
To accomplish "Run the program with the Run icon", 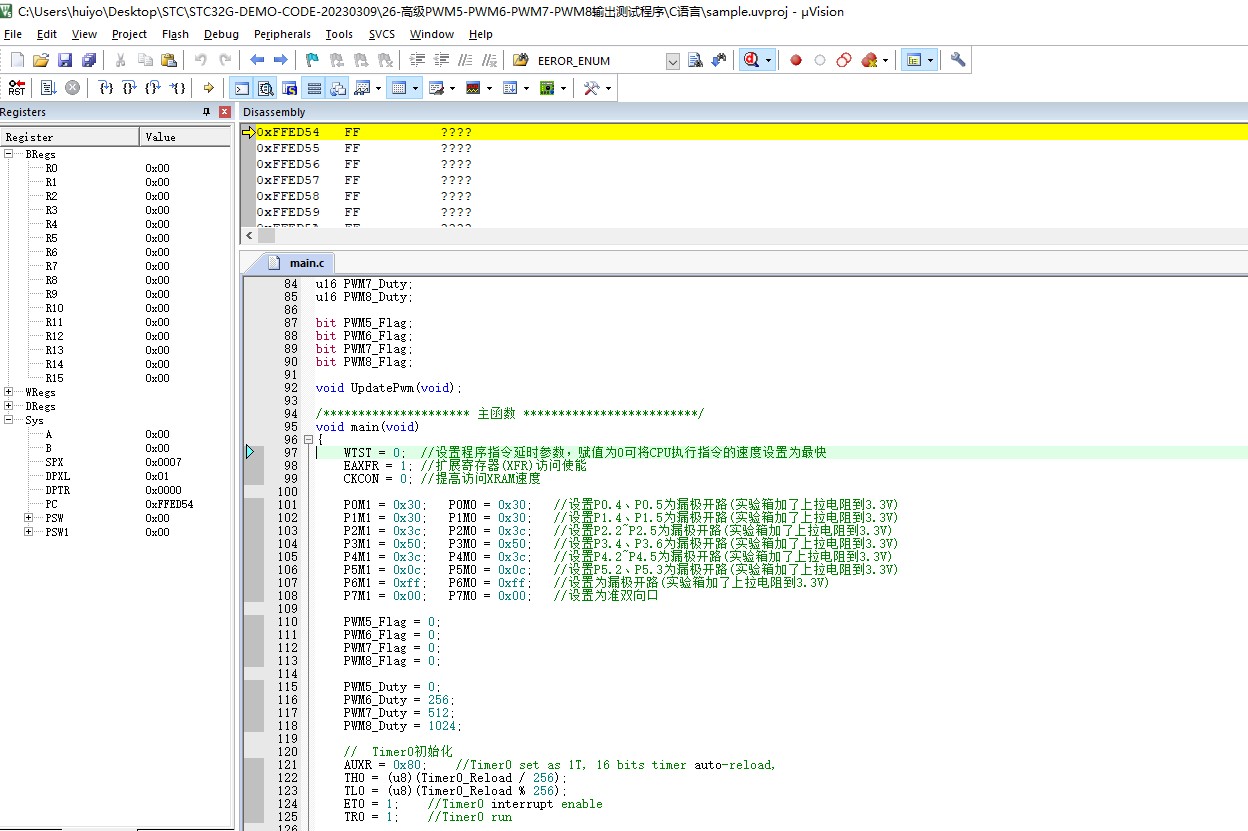I will [48, 88].
